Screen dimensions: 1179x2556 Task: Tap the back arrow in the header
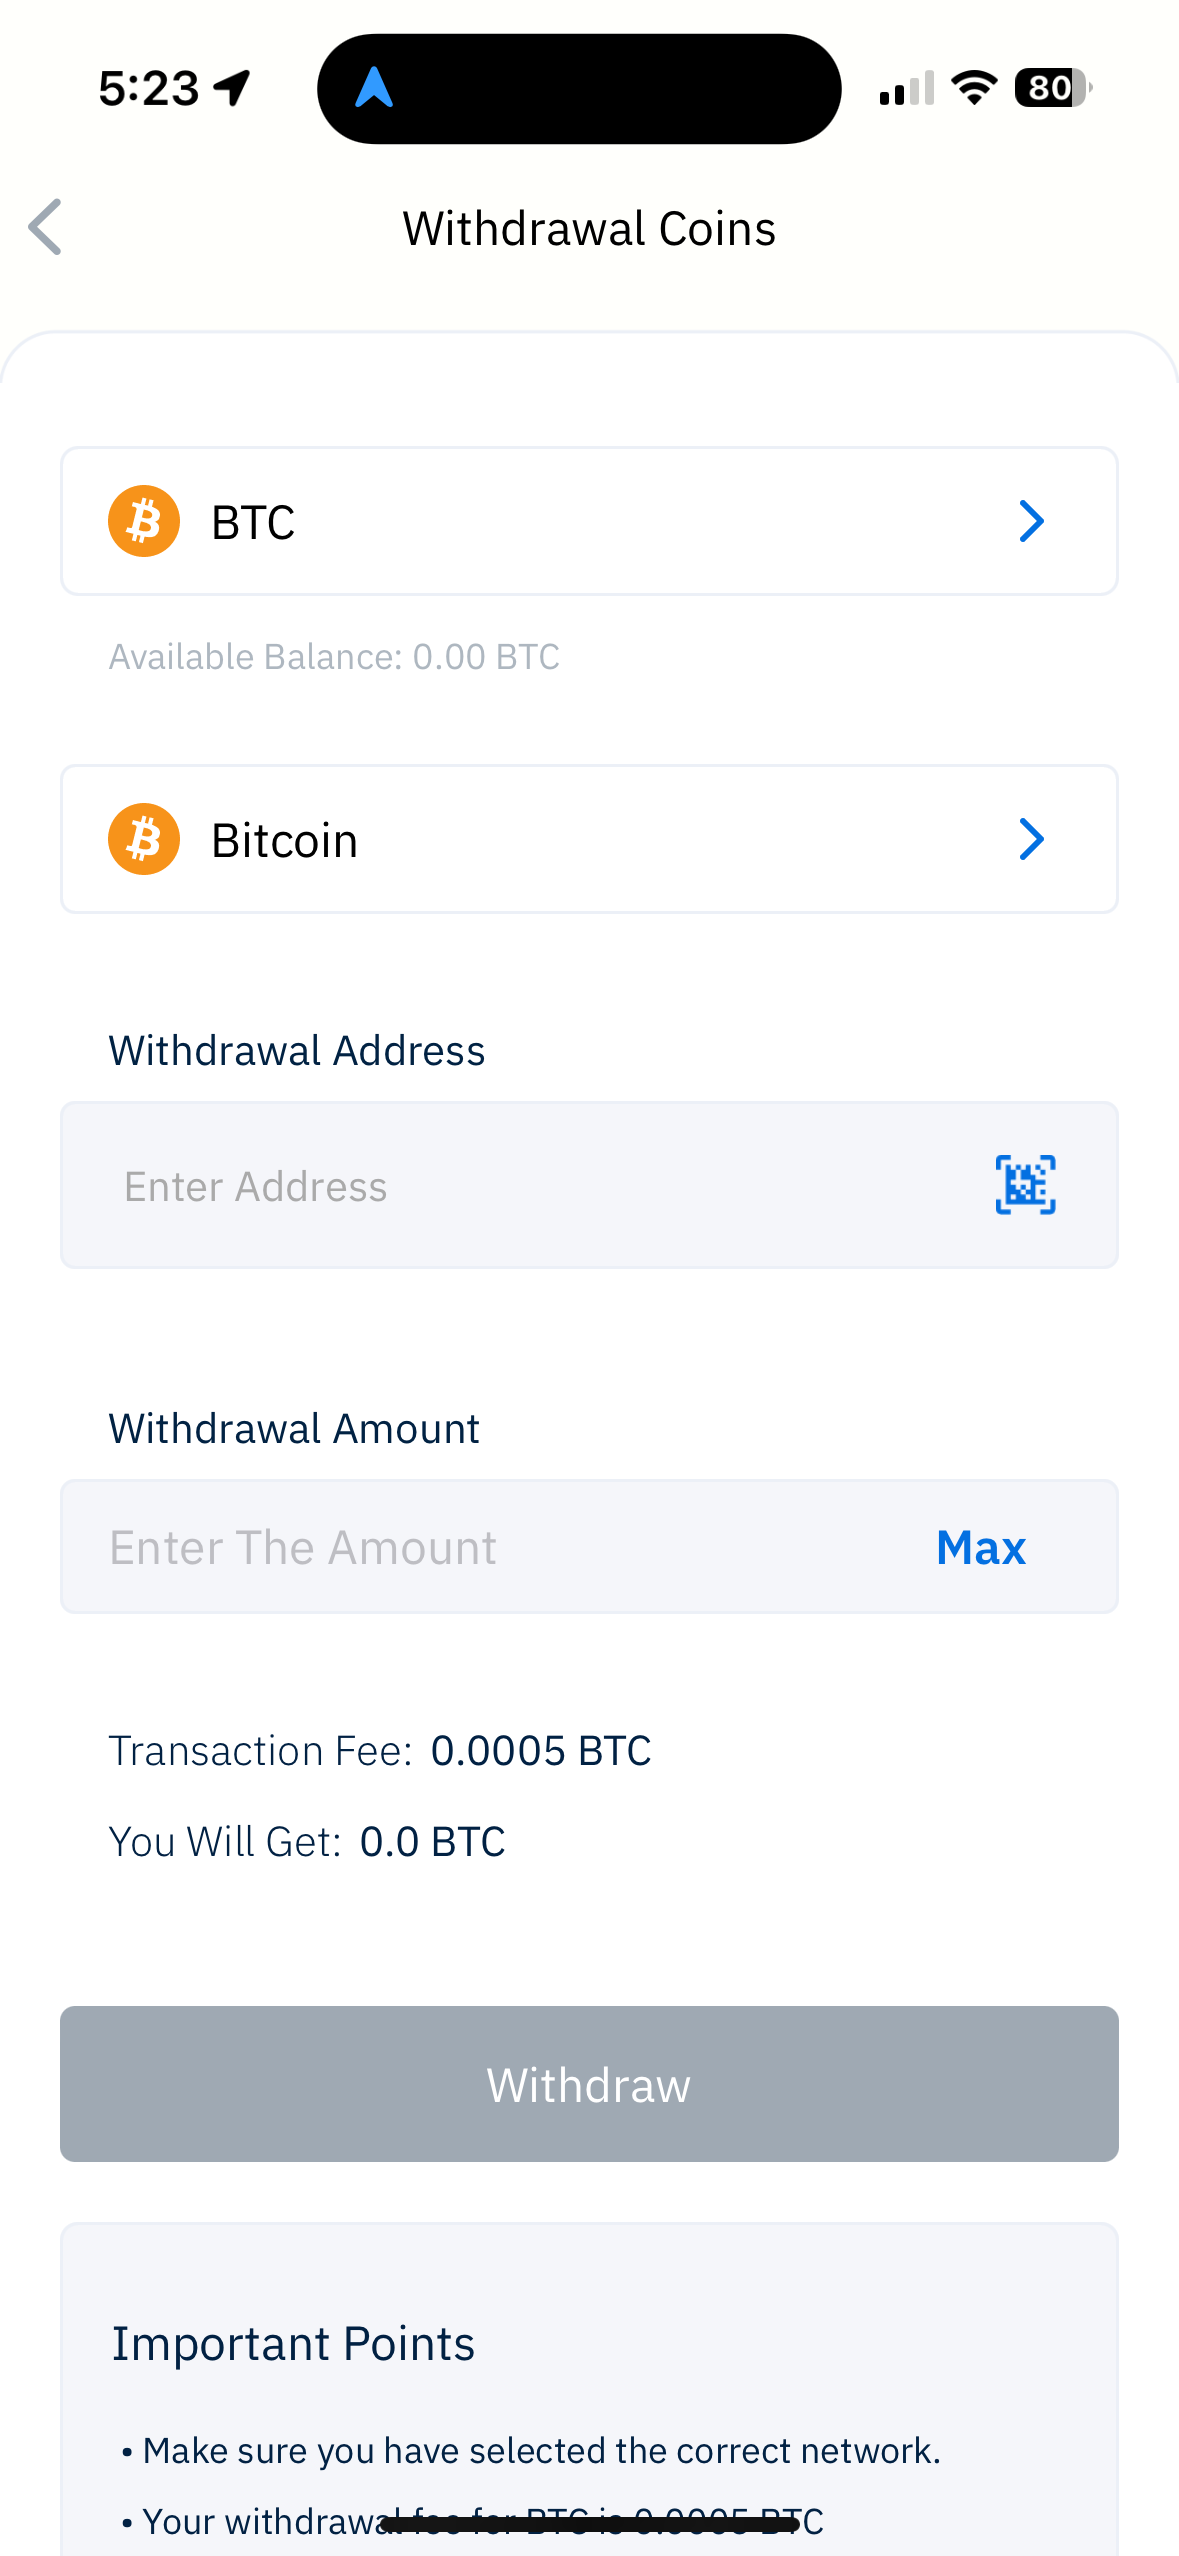46,227
